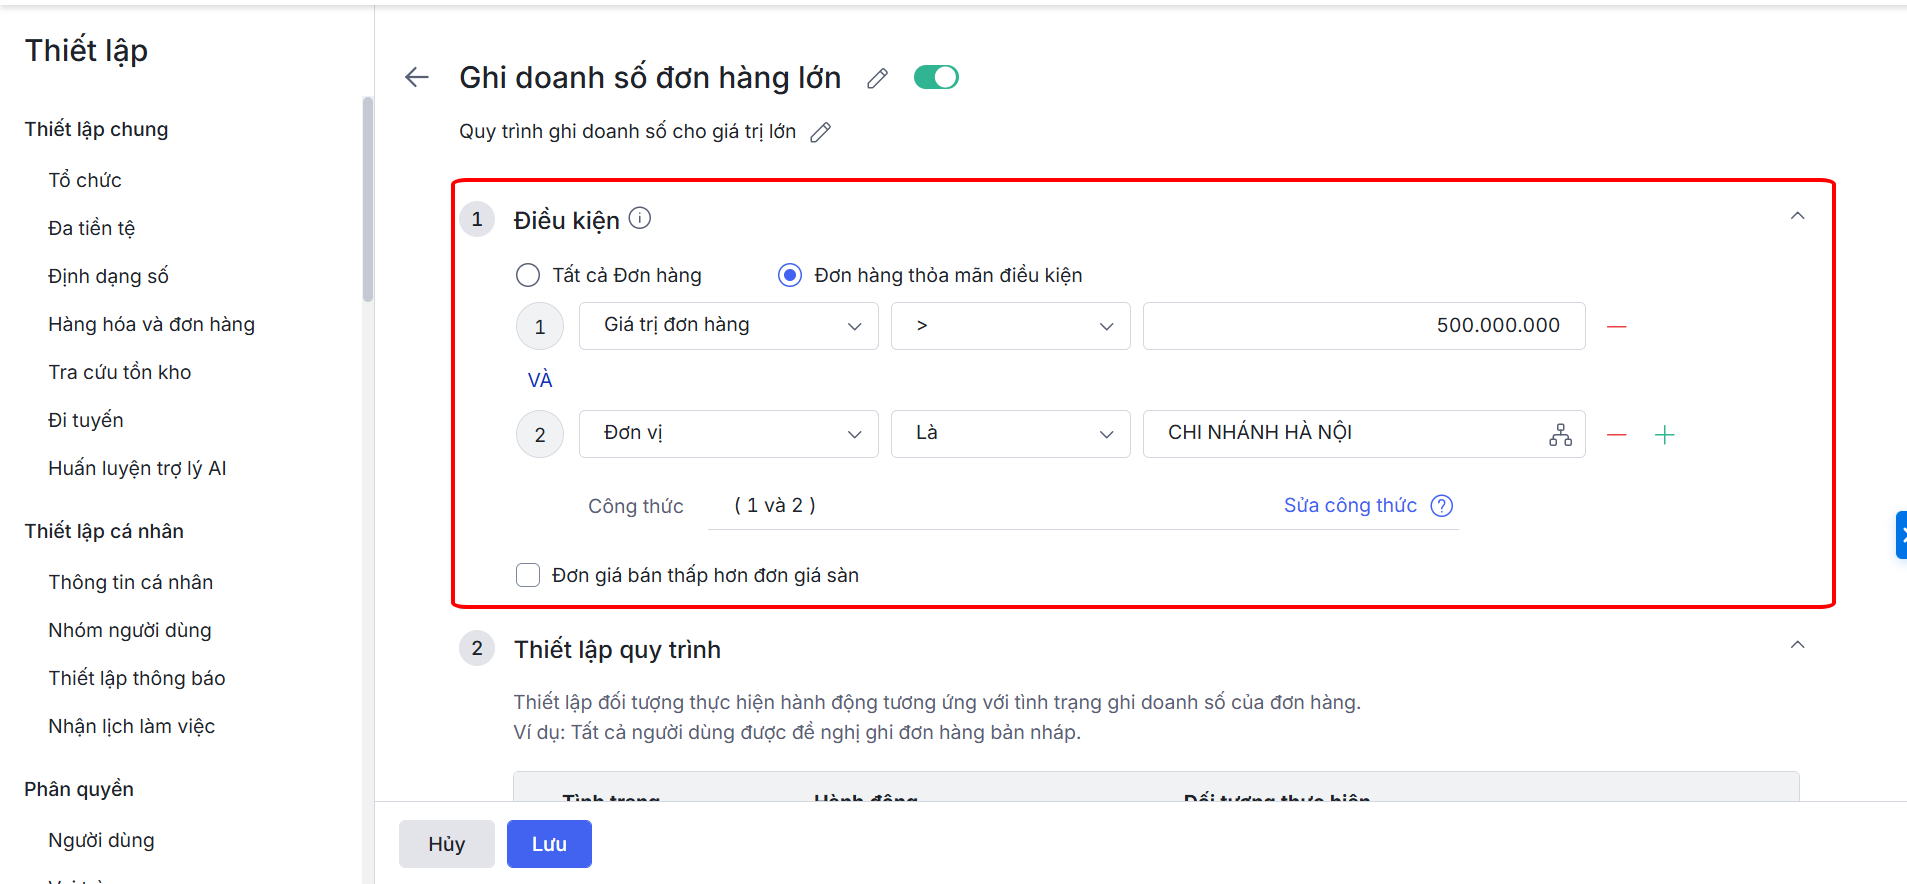The image size is (1907, 884).
Task: Select the Tất cả Đơn hàng radio
Action: [528, 275]
